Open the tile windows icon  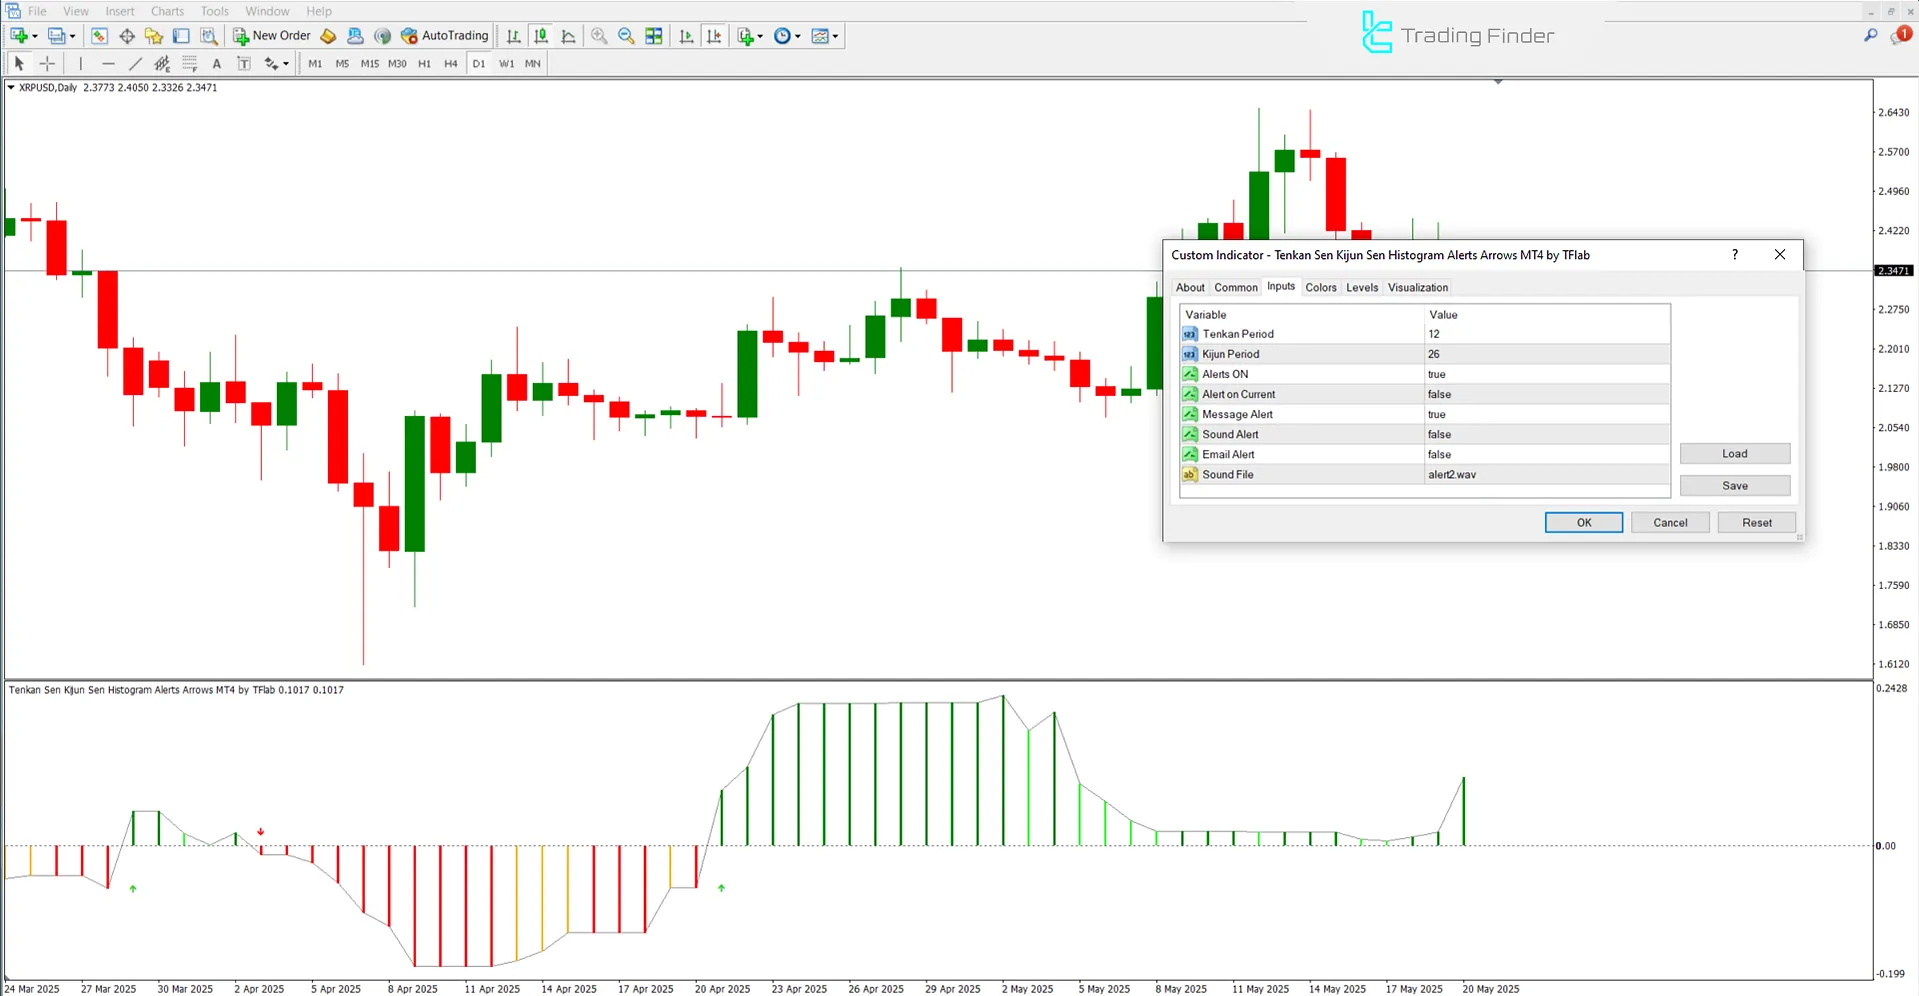tap(653, 36)
